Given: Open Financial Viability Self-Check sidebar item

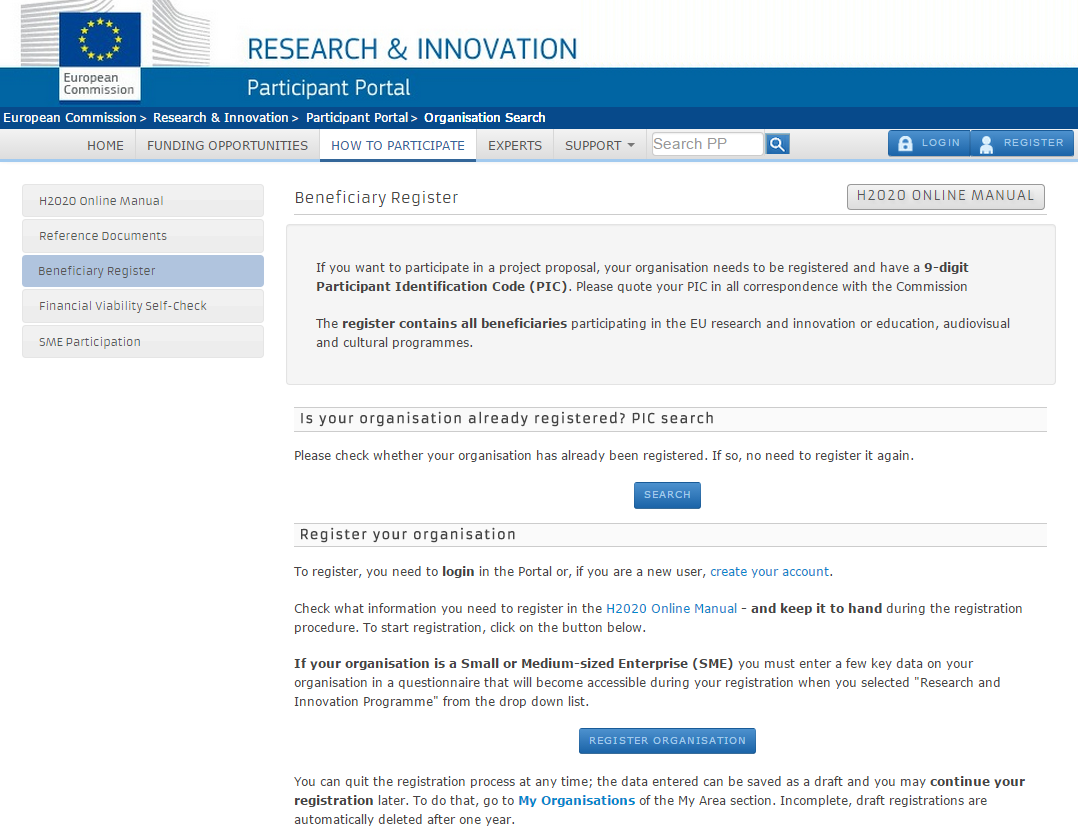Looking at the screenshot, I should click(x=143, y=306).
